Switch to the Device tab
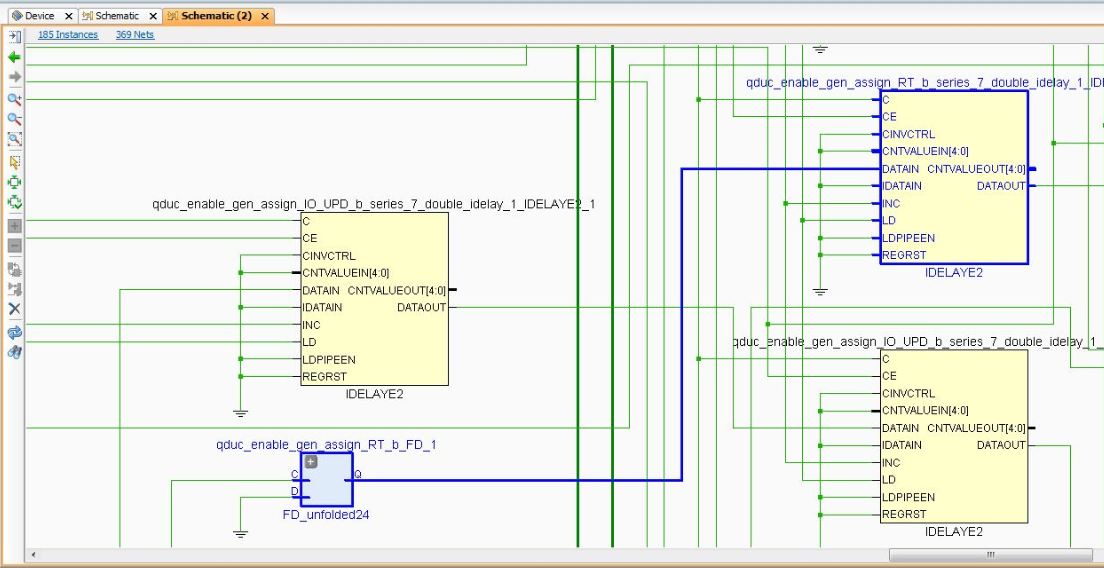1104x568 pixels. click(38, 16)
